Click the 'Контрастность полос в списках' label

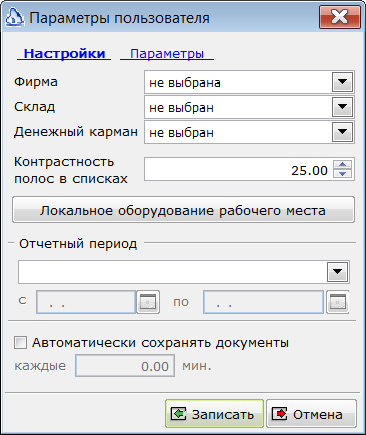pyautogui.click(x=71, y=170)
